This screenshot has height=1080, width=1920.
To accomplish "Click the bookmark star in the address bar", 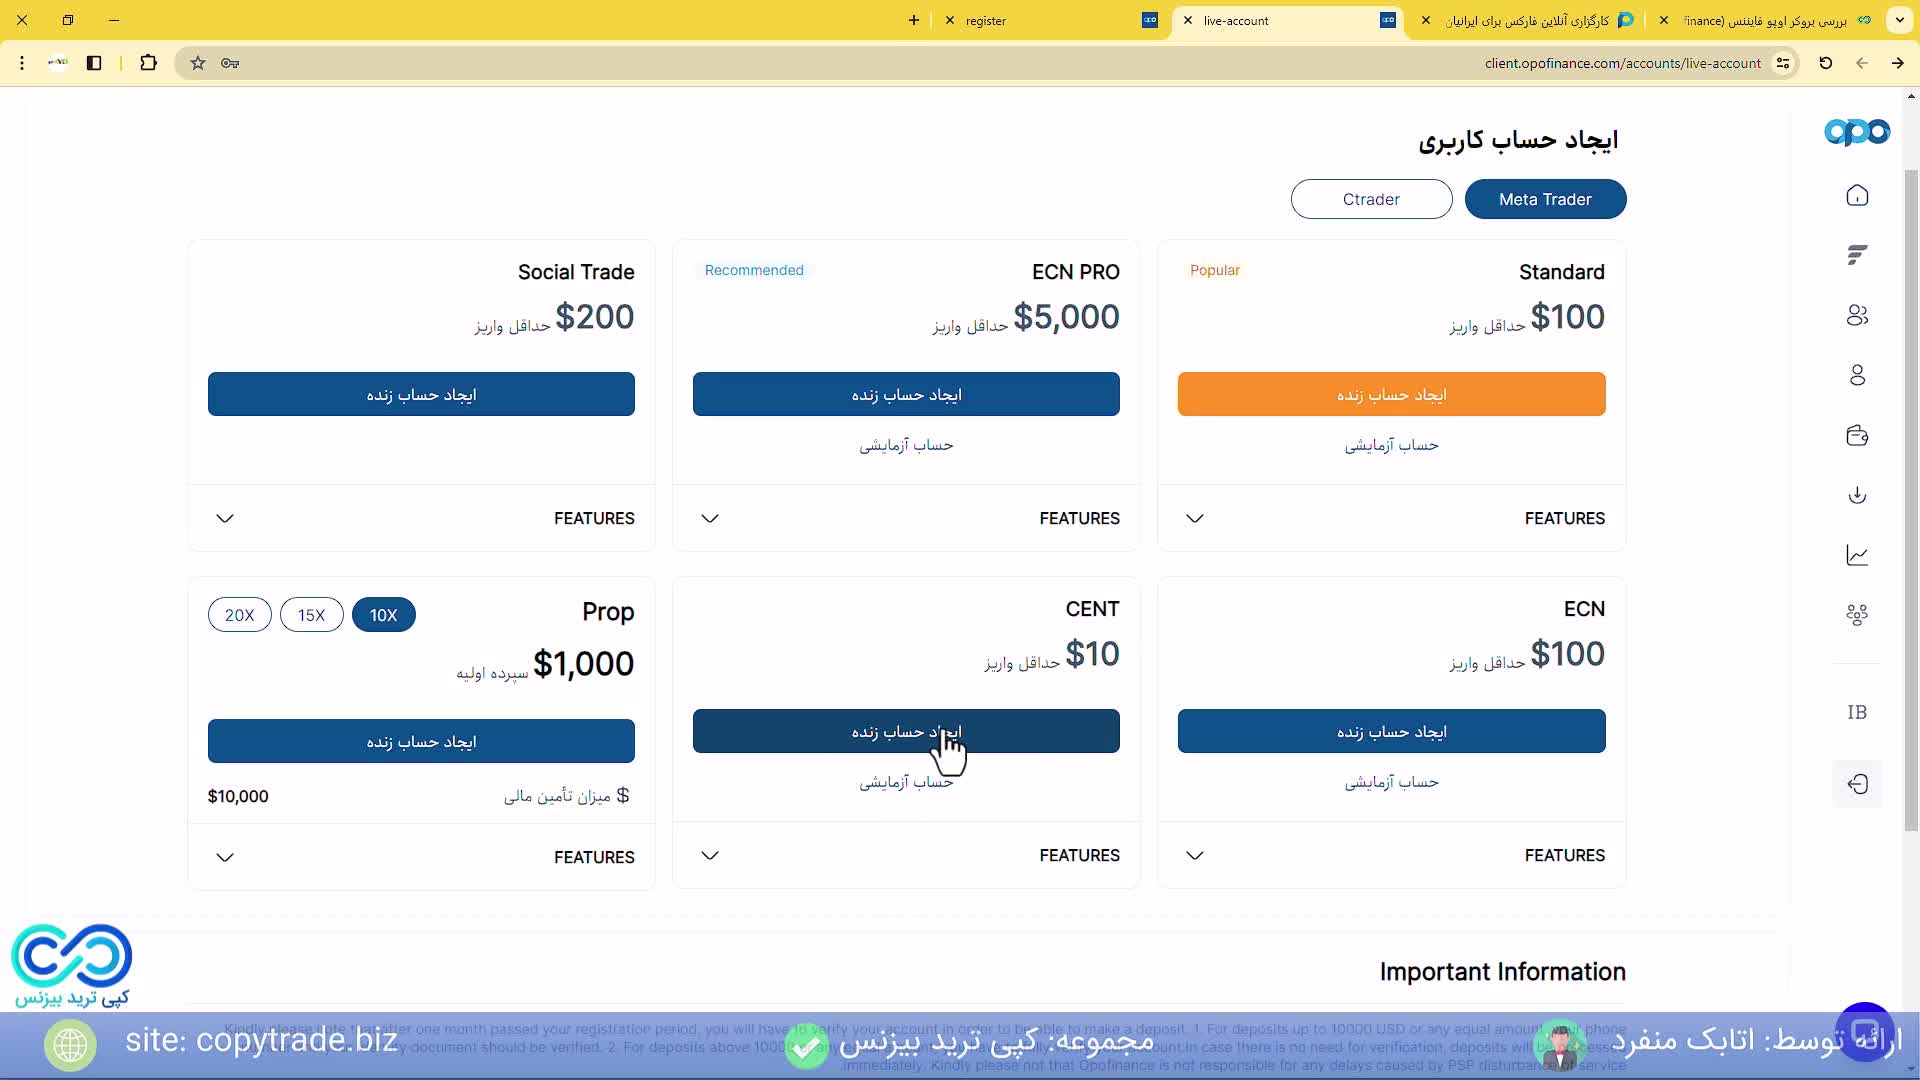I will [x=197, y=63].
